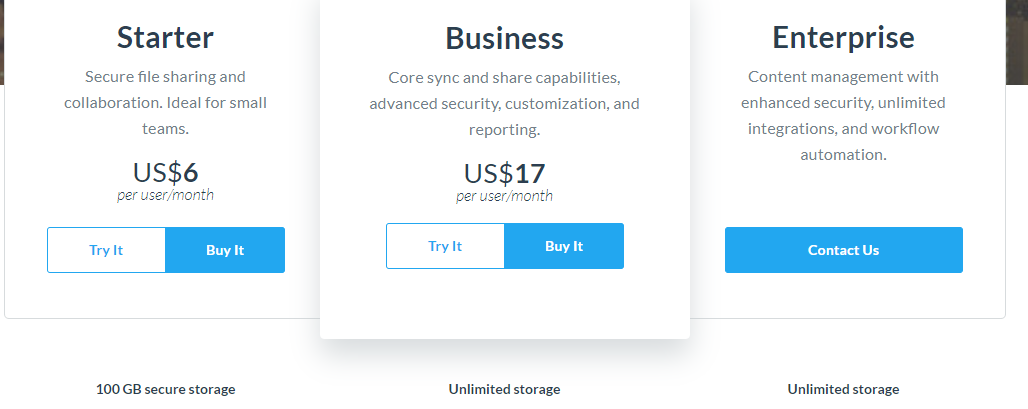This screenshot has height=409, width=1028.
Task: Click empty area below the Contact Us button
Action: coord(844,295)
